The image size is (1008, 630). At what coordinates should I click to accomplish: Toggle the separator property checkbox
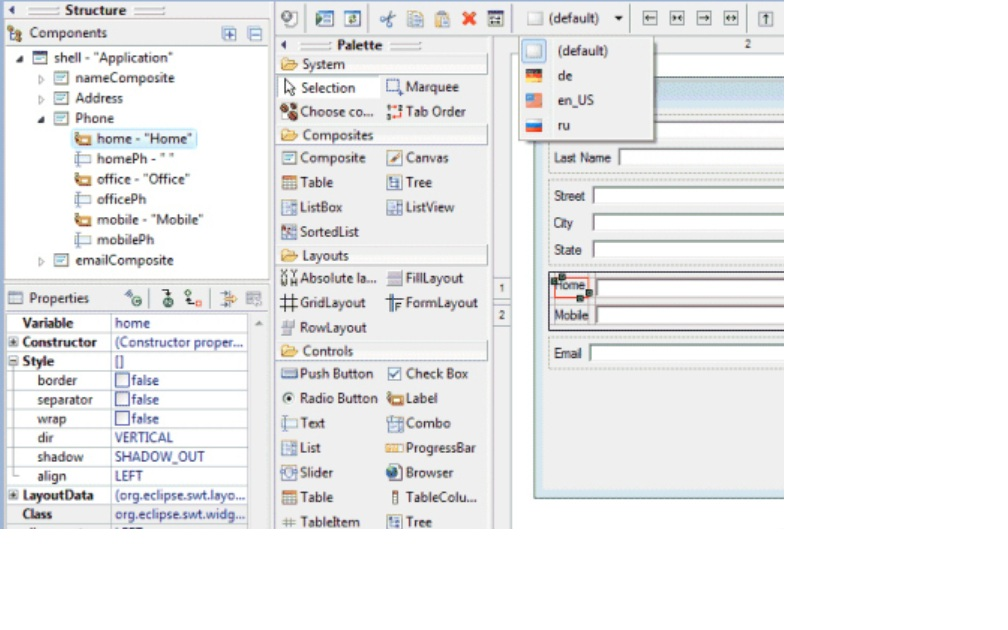click(122, 399)
